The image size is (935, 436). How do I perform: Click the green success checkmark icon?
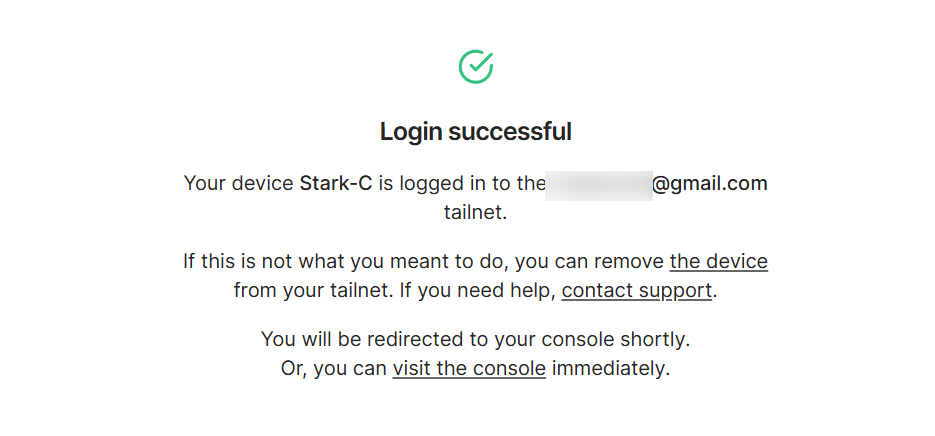point(476,66)
